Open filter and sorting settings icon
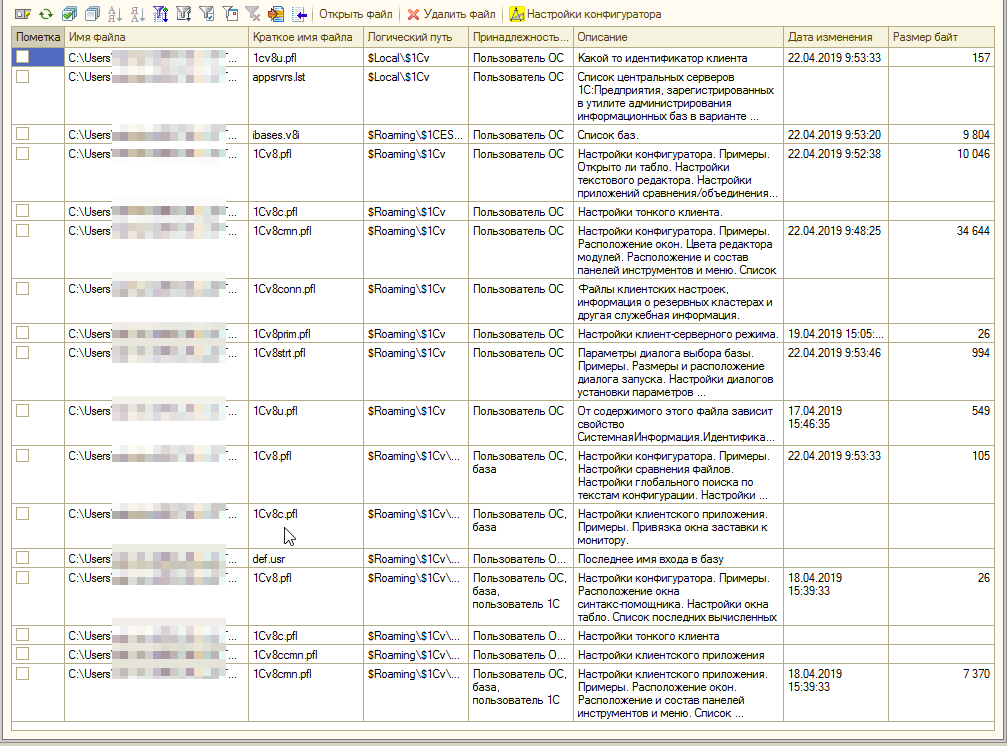Viewport: 1007px width, 746px height. 161,13
